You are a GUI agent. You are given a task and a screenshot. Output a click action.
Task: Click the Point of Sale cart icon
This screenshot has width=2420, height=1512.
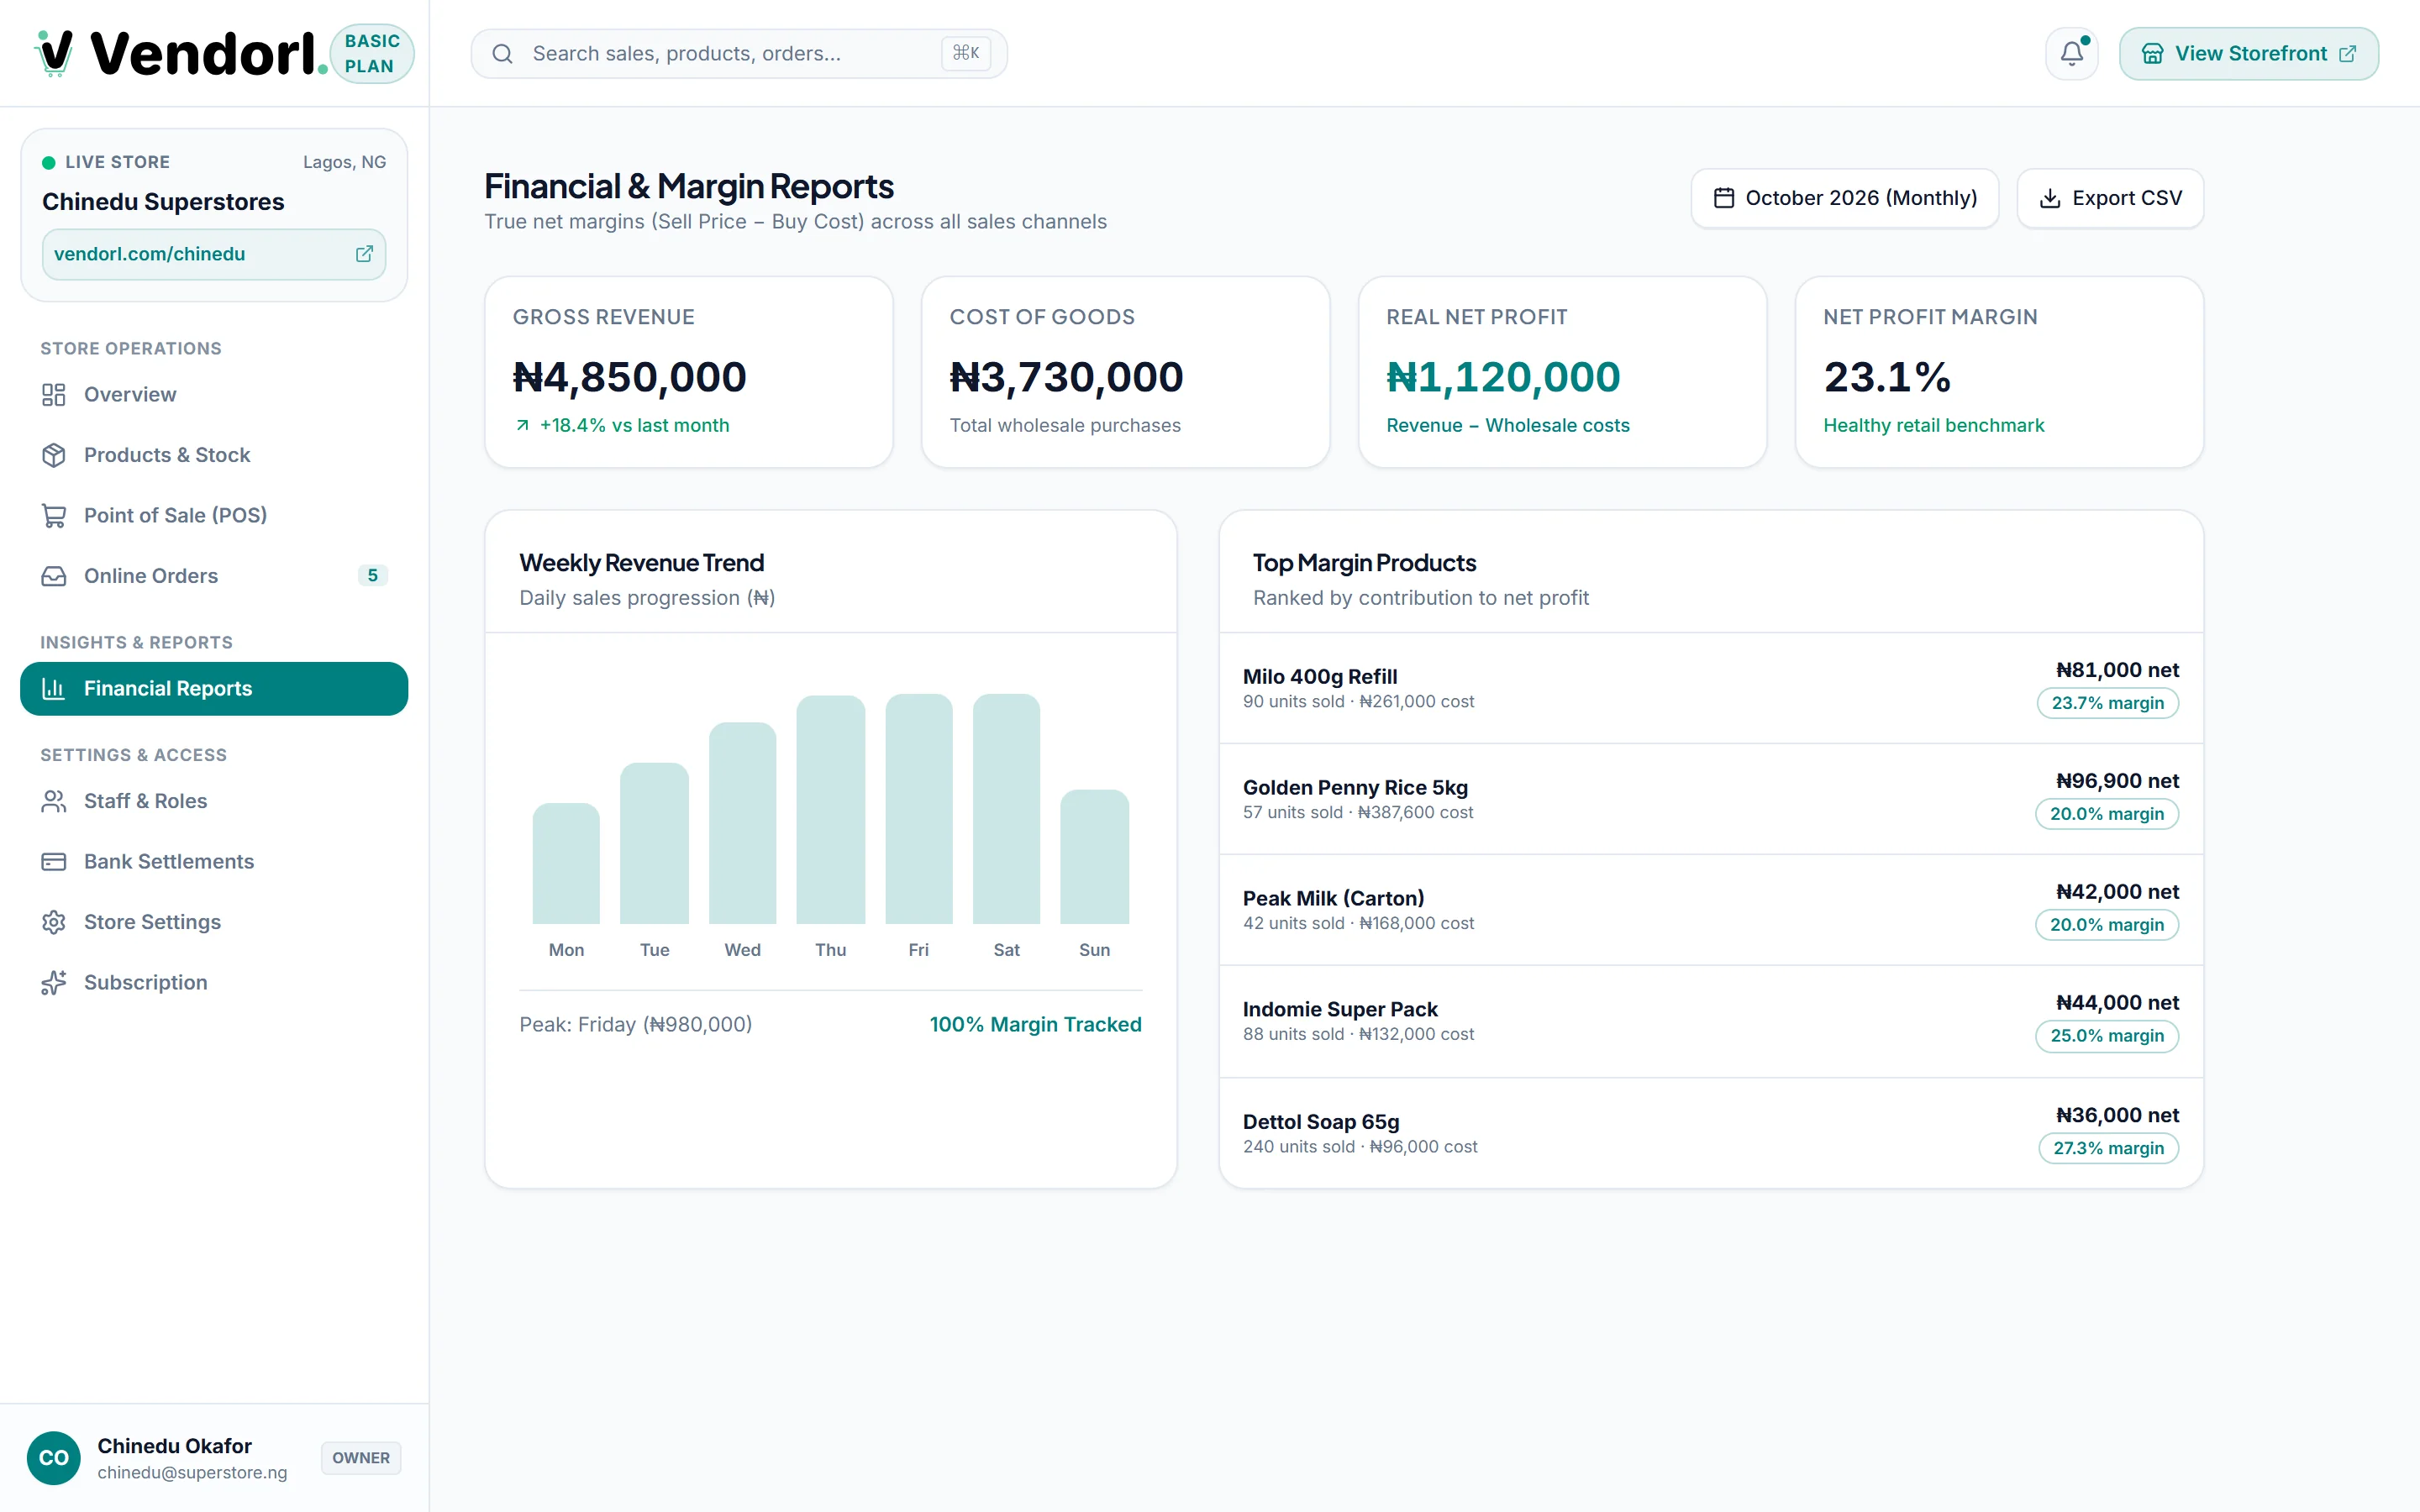point(54,516)
